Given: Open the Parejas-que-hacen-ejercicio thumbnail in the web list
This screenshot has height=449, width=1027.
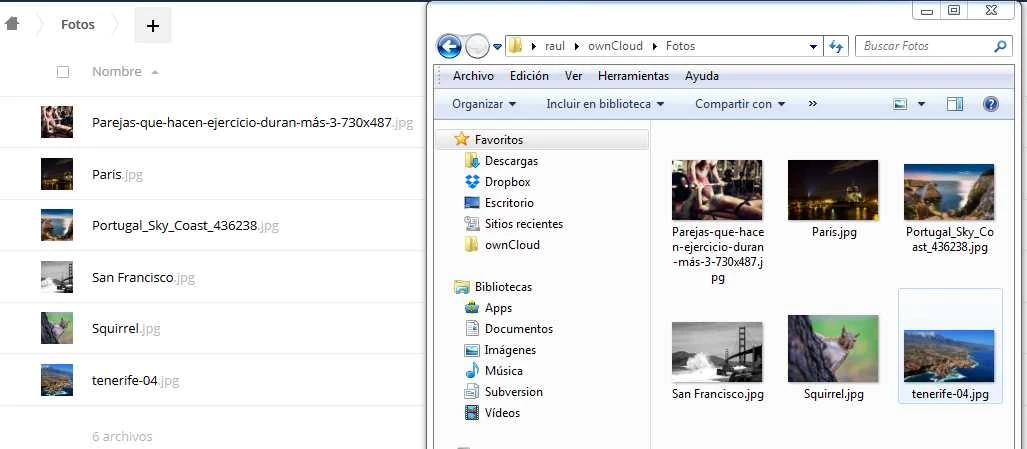Looking at the screenshot, I should coord(57,122).
